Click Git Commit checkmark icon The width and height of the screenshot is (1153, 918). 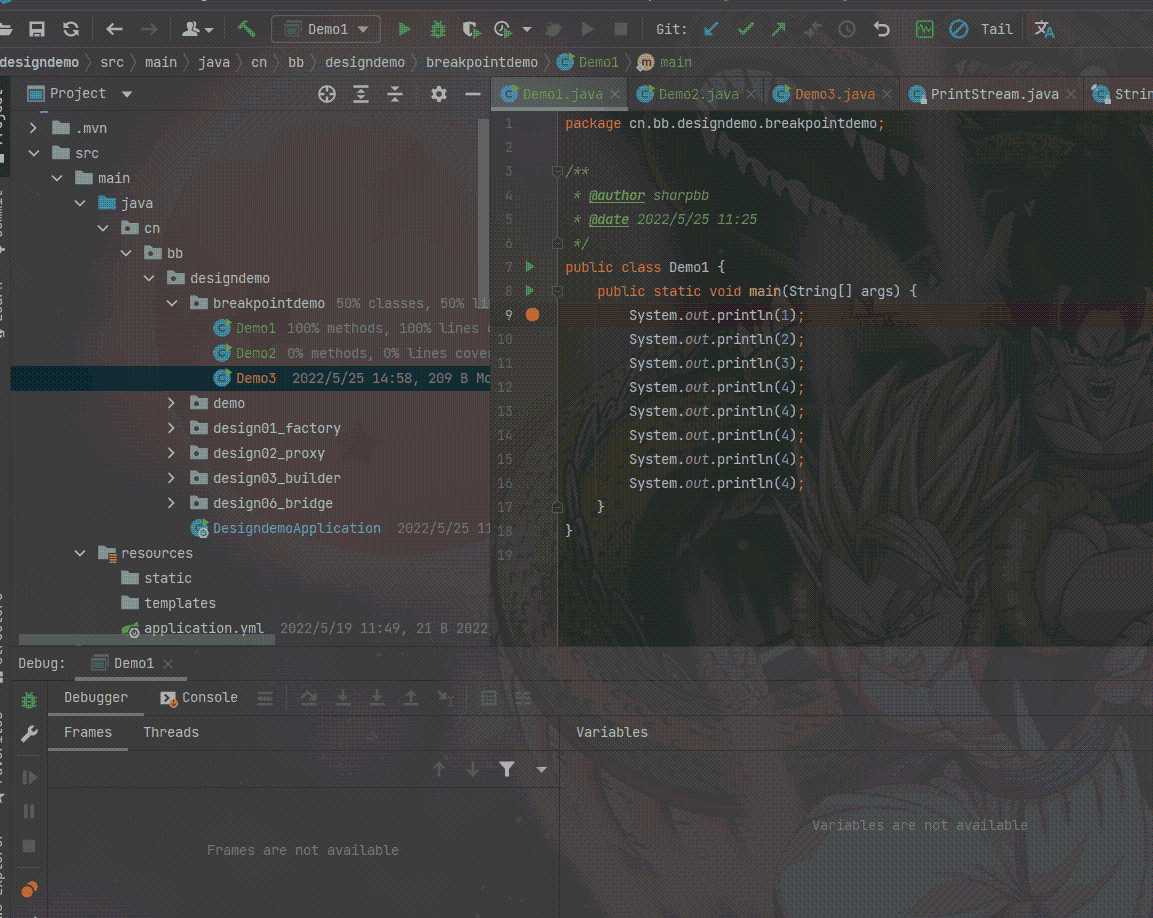click(x=746, y=29)
